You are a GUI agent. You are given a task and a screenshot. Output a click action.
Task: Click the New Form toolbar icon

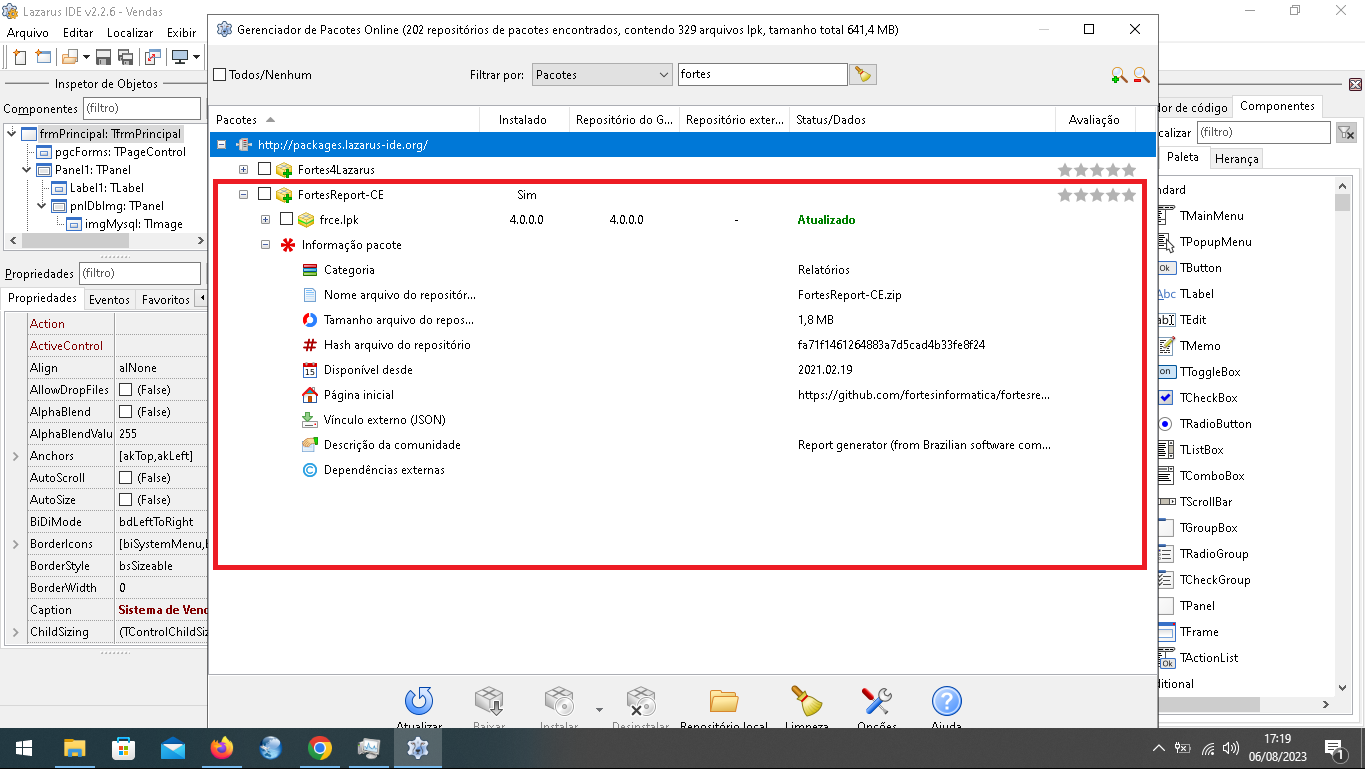43,57
